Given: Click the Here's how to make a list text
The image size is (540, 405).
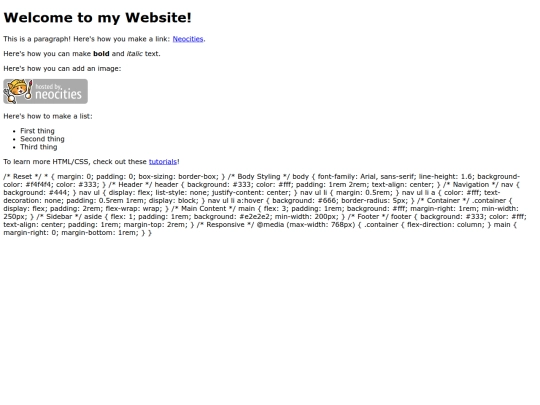Looking at the screenshot, I should (x=48, y=116).
